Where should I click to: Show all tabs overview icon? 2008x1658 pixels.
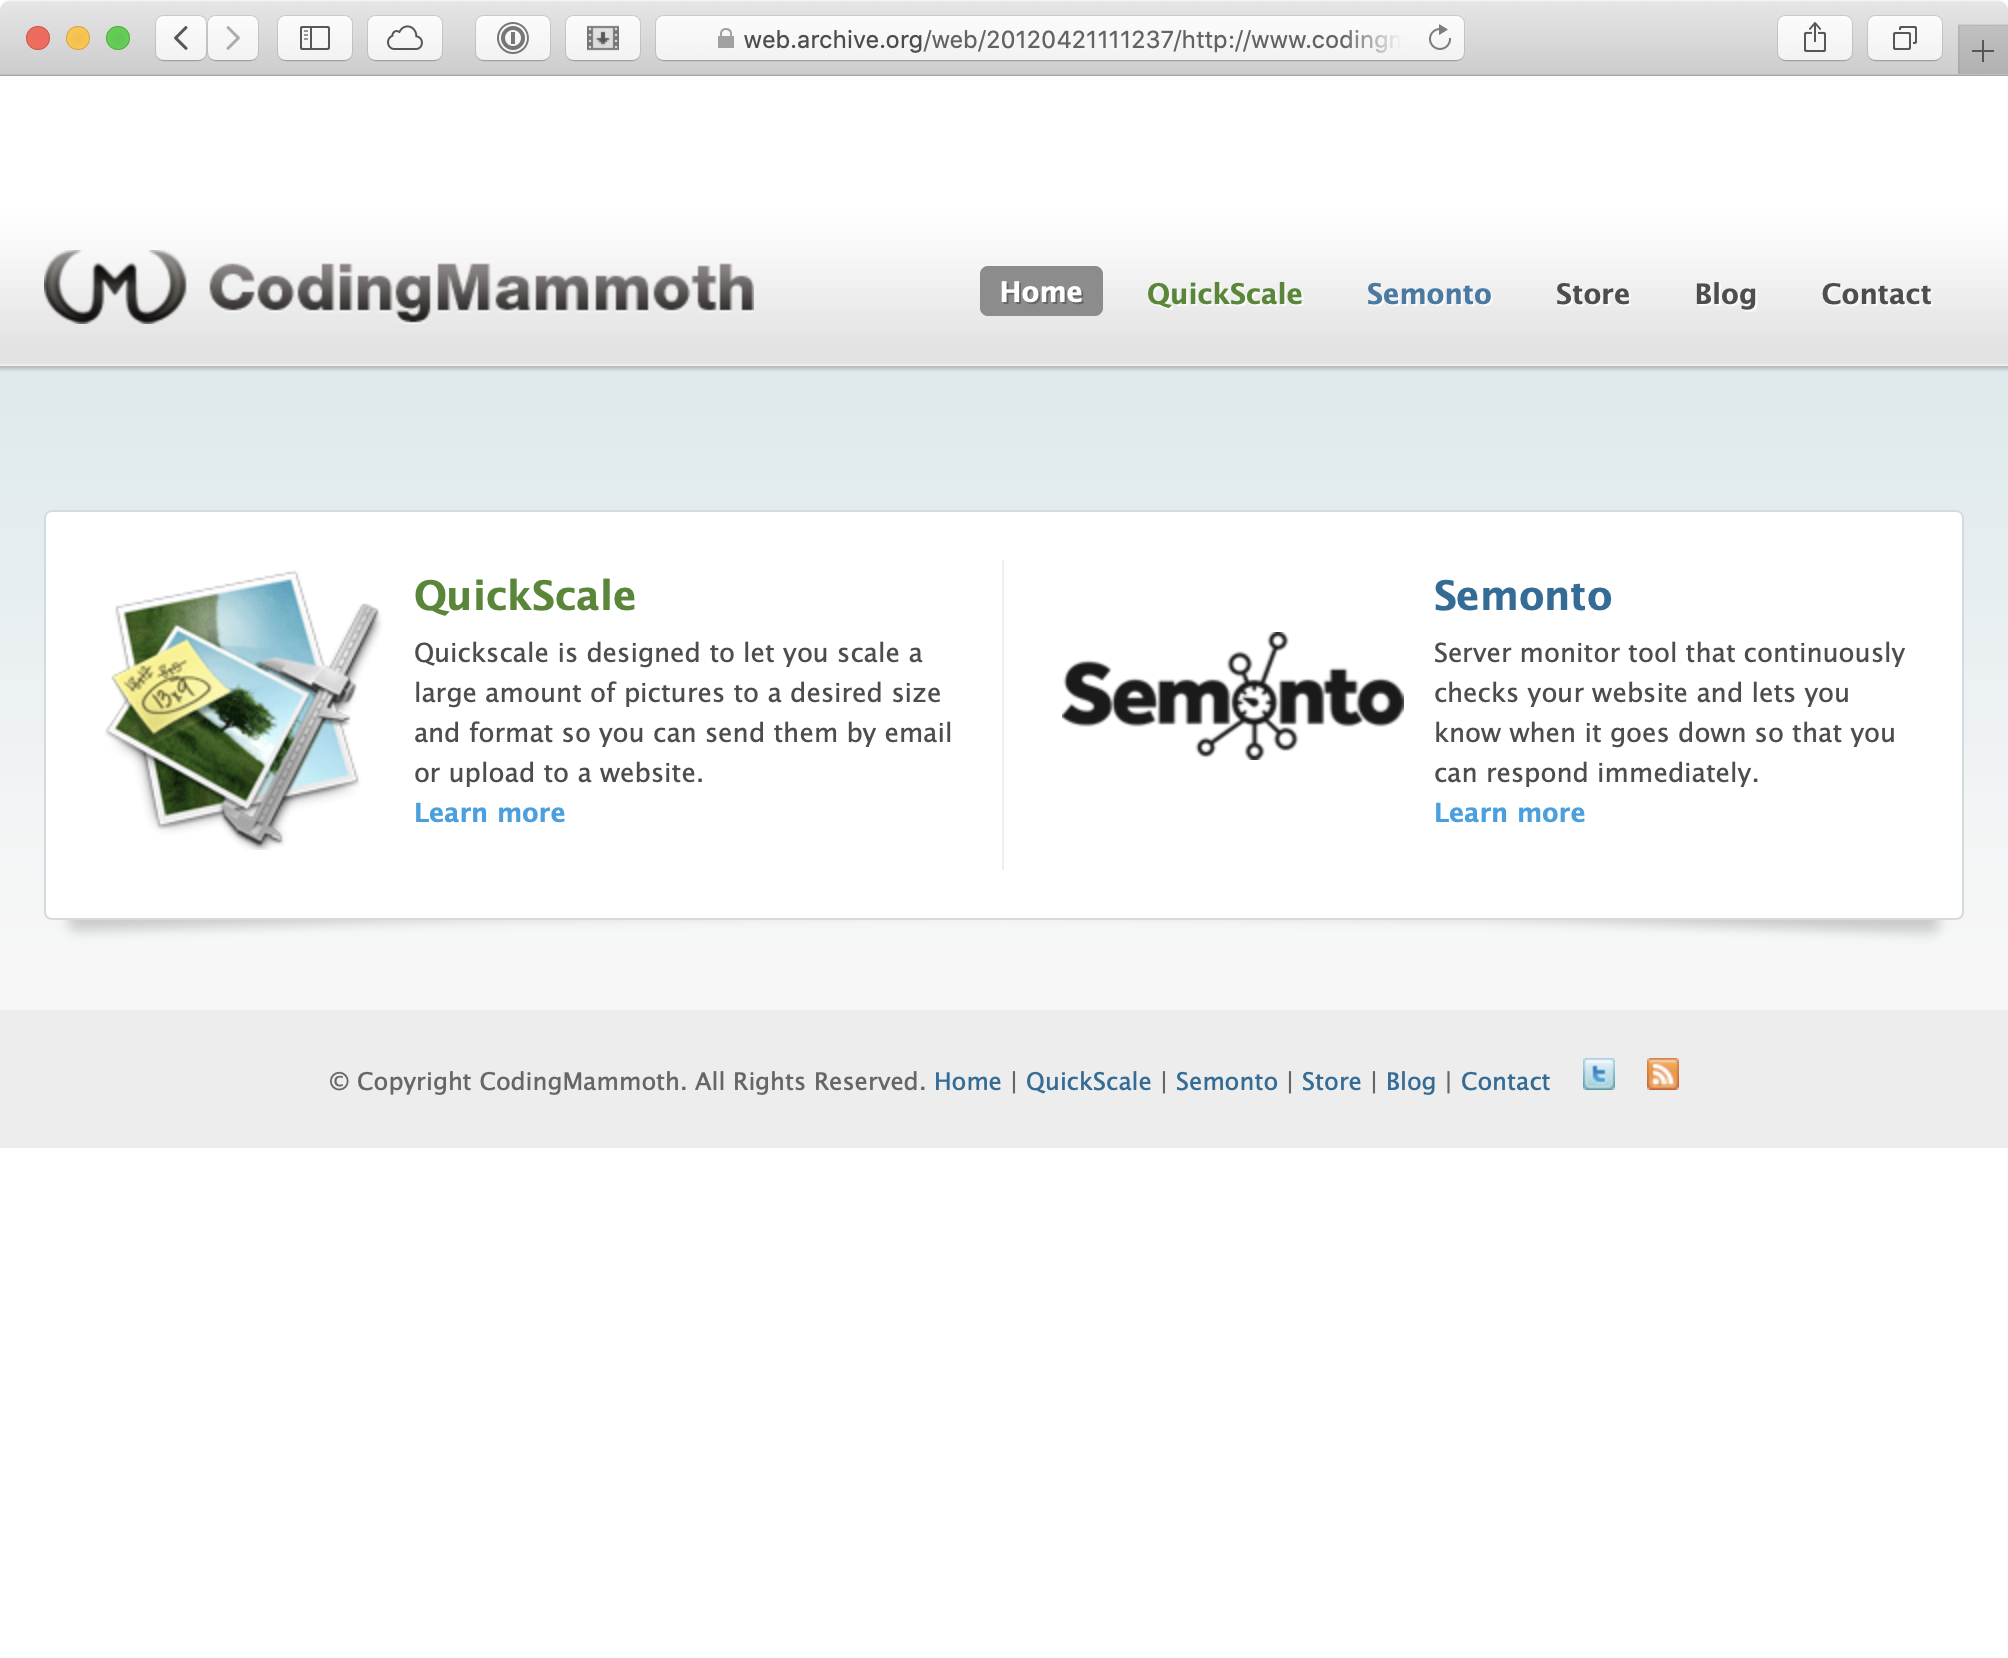coord(1905,39)
